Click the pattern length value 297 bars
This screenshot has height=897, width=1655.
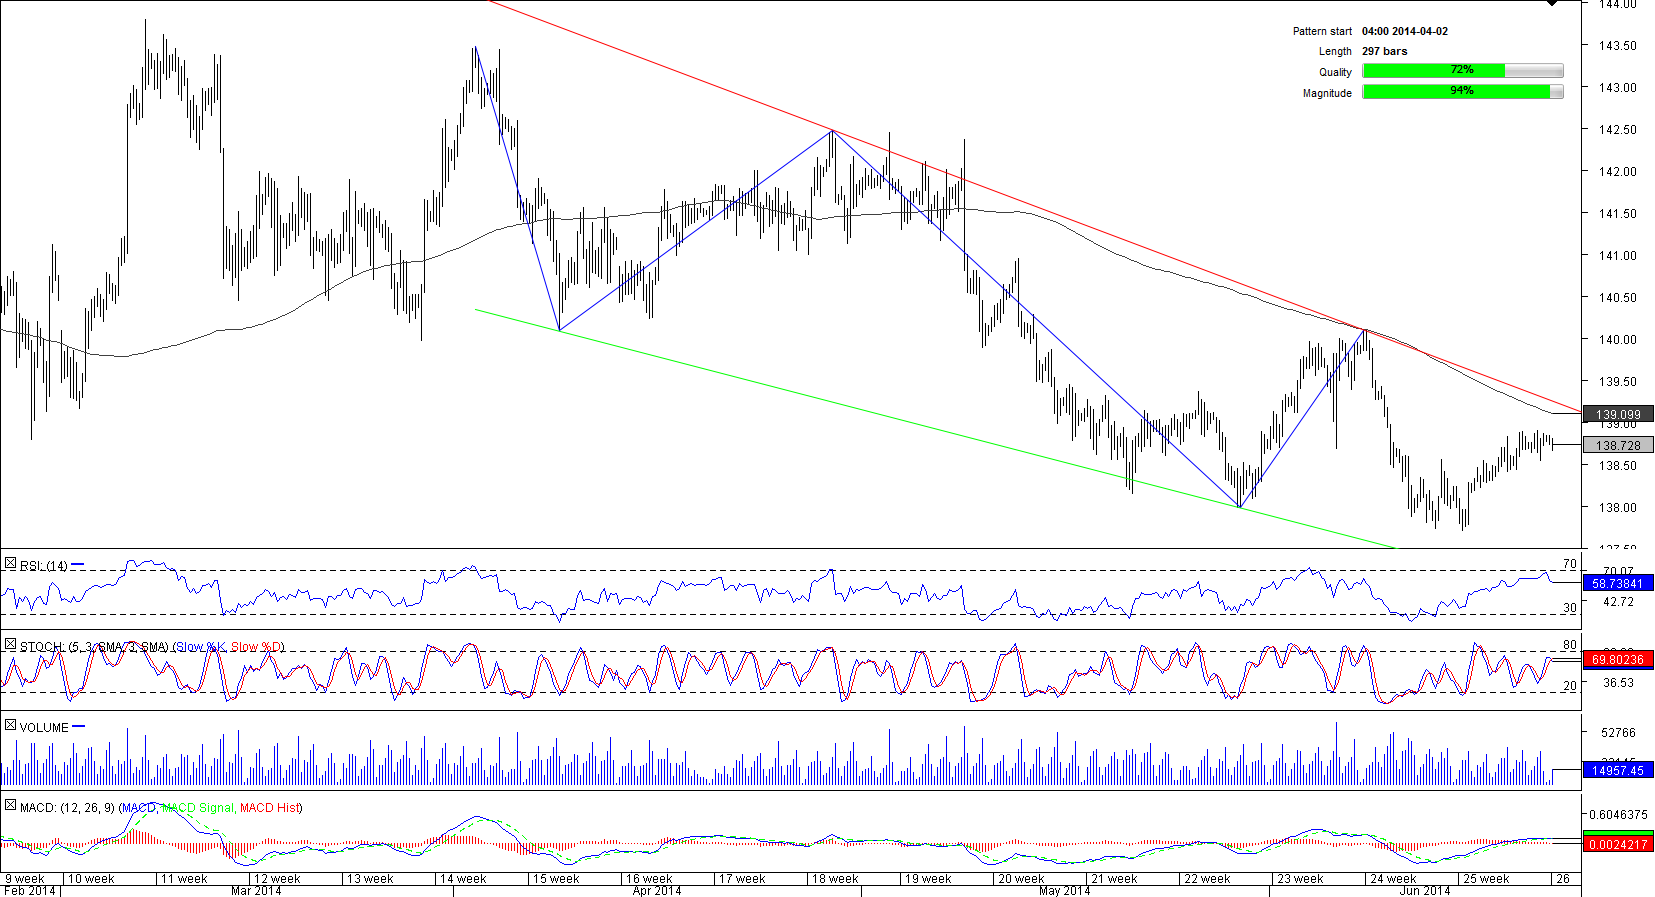tap(1385, 51)
